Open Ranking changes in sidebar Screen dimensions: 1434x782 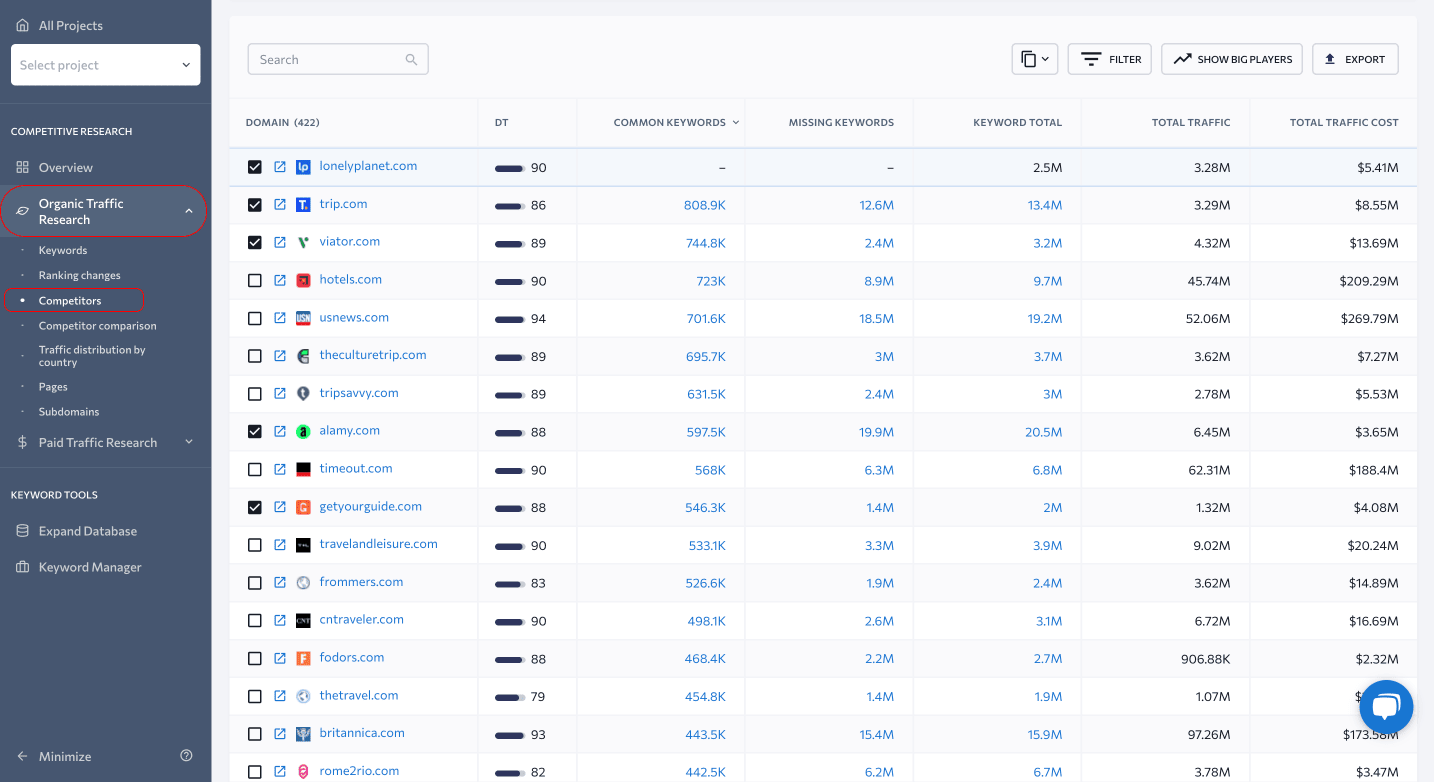(x=80, y=275)
